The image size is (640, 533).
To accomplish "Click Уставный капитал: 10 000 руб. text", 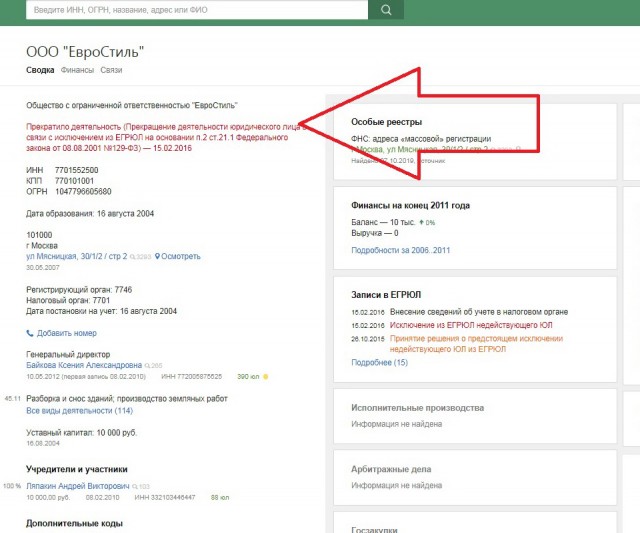I will click(82, 433).
